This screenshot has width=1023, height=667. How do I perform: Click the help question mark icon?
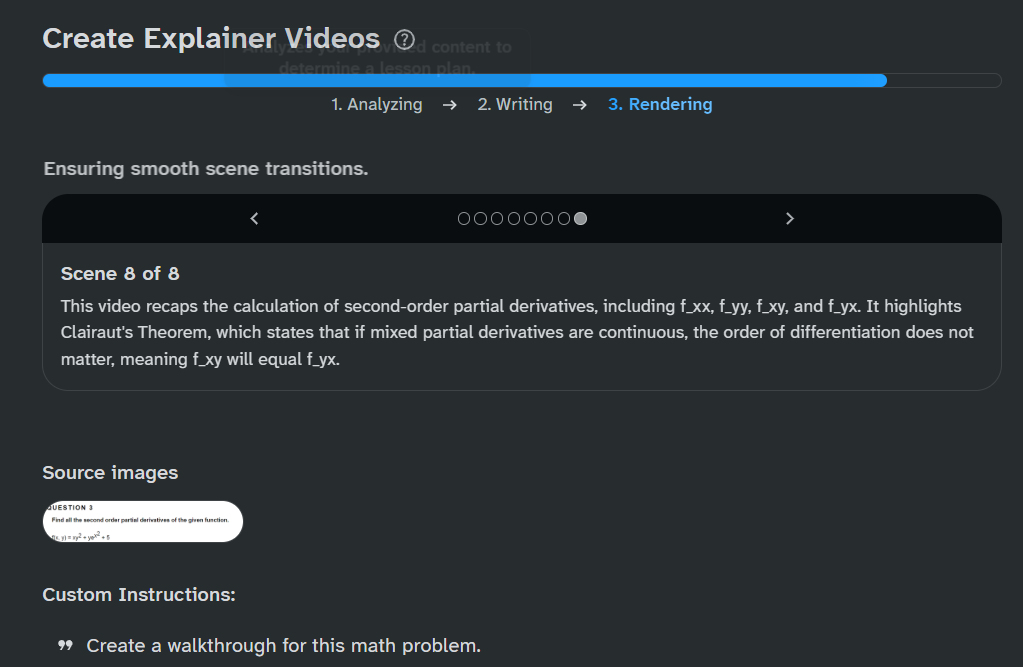pyautogui.click(x=404, y=39)
